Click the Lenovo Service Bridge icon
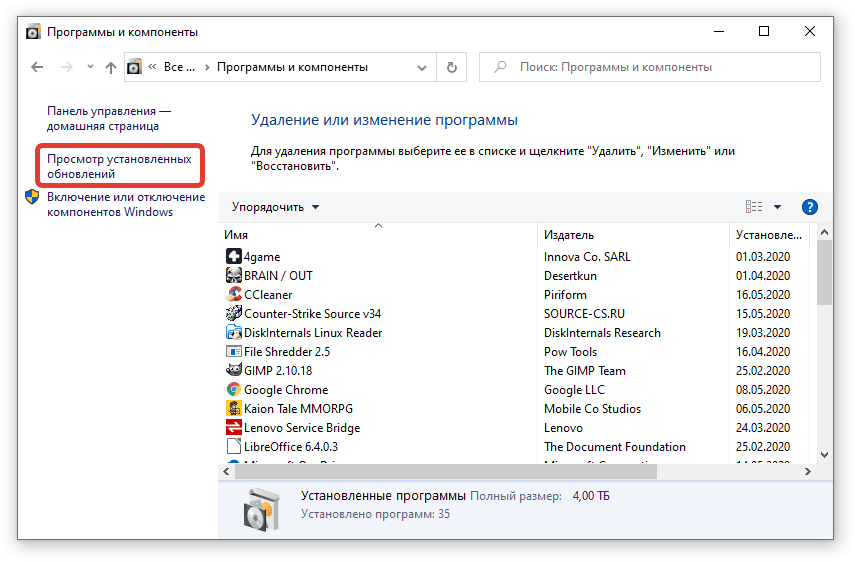Screen dimensions: 855x562 point(233,427)
